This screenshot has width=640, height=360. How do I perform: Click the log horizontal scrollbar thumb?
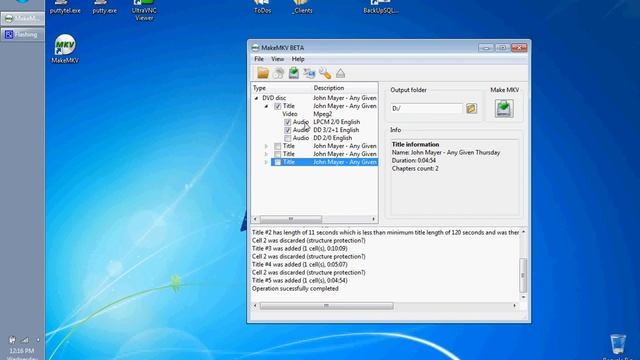(x=327, y=306)
